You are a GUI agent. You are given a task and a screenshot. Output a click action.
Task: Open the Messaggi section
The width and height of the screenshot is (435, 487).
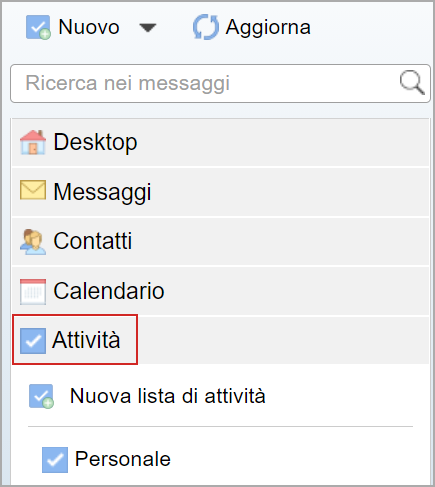click(220, 192)
